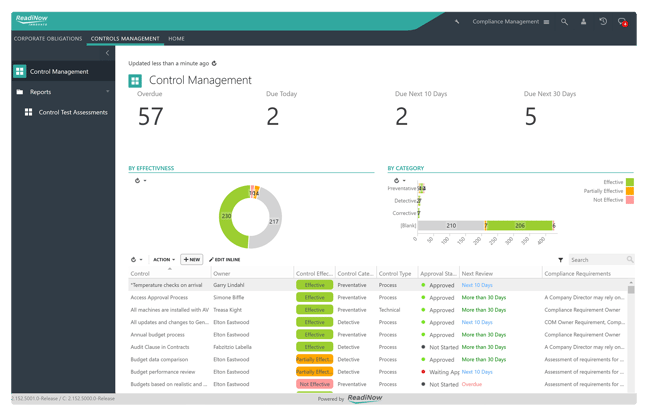Expand the Reports sidebar menu arrow
This screenshot has height=417, width=650.
click(107, 92)
